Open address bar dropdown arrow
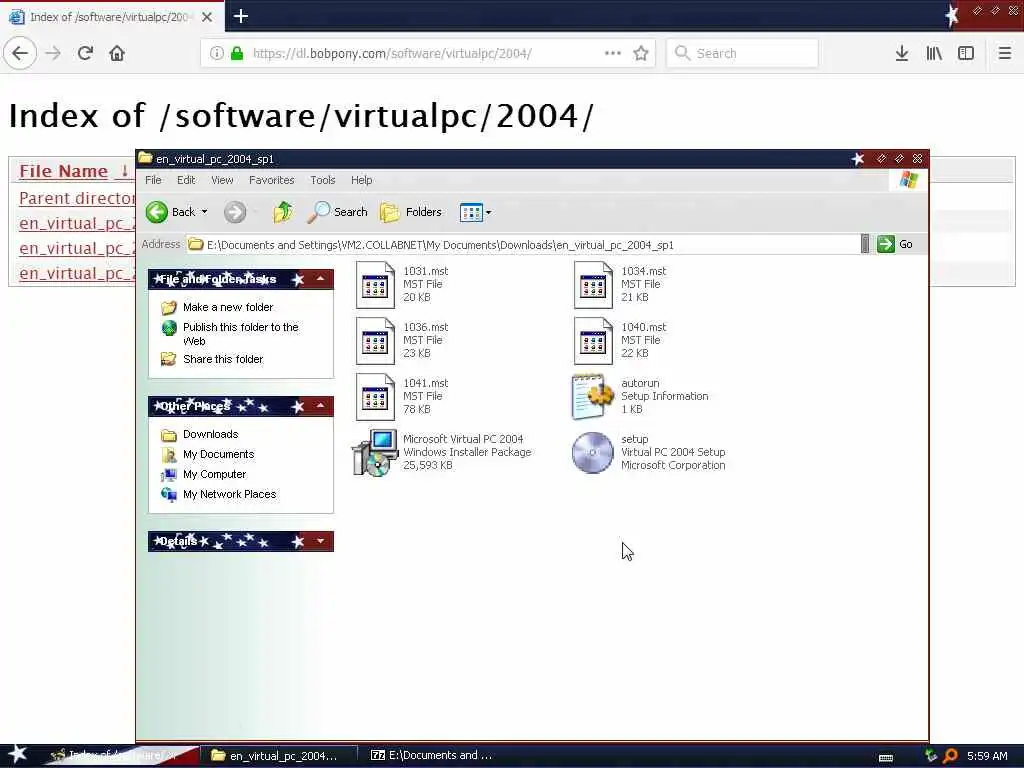The width and height of the screenshot is (1024, 768). (x=865, y=244)
